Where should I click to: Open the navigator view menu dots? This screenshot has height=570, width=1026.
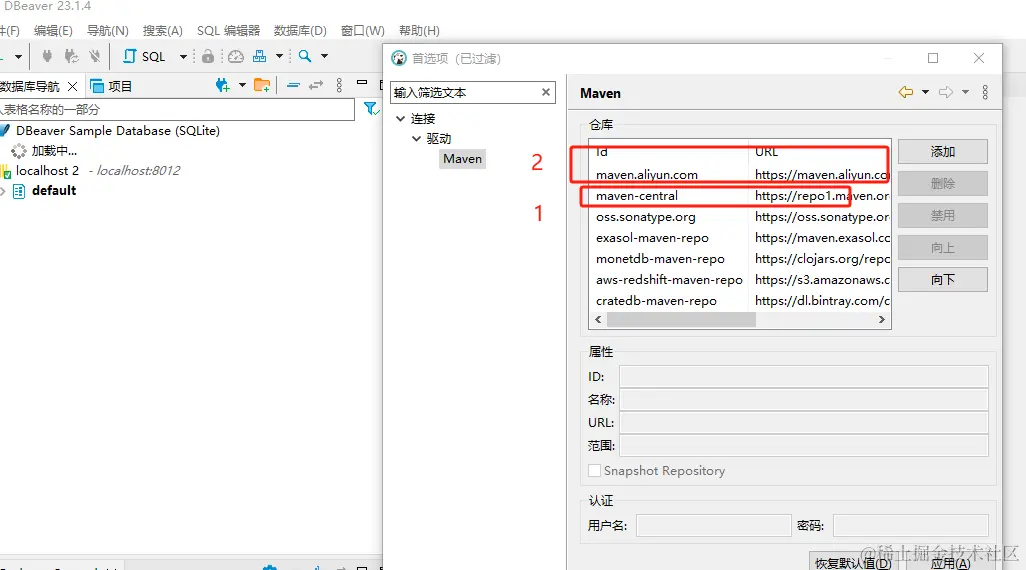(x=339, y=85)
